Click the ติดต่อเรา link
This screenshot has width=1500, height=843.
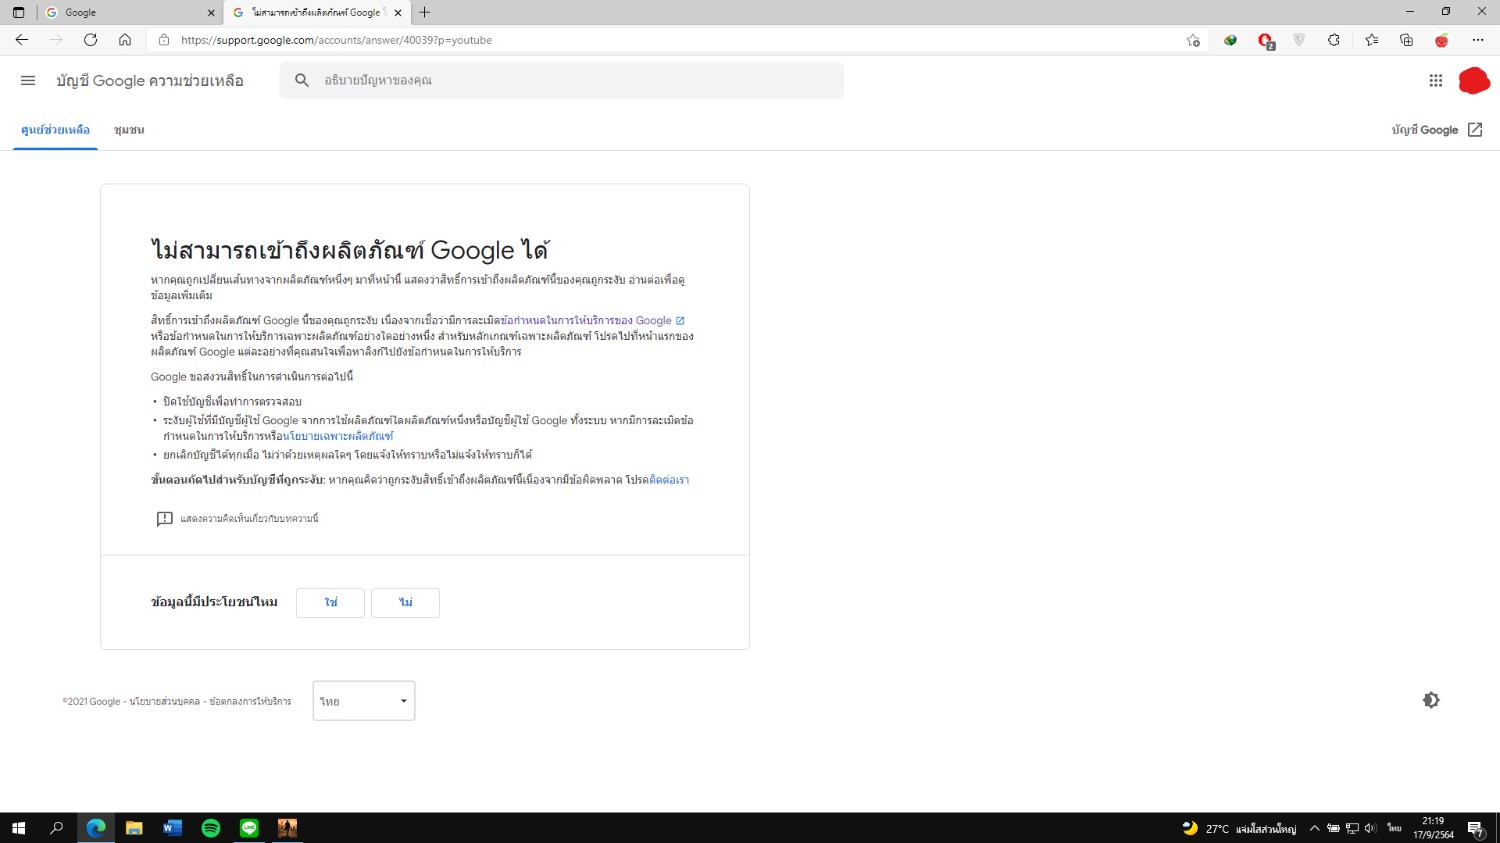[669, 480]
